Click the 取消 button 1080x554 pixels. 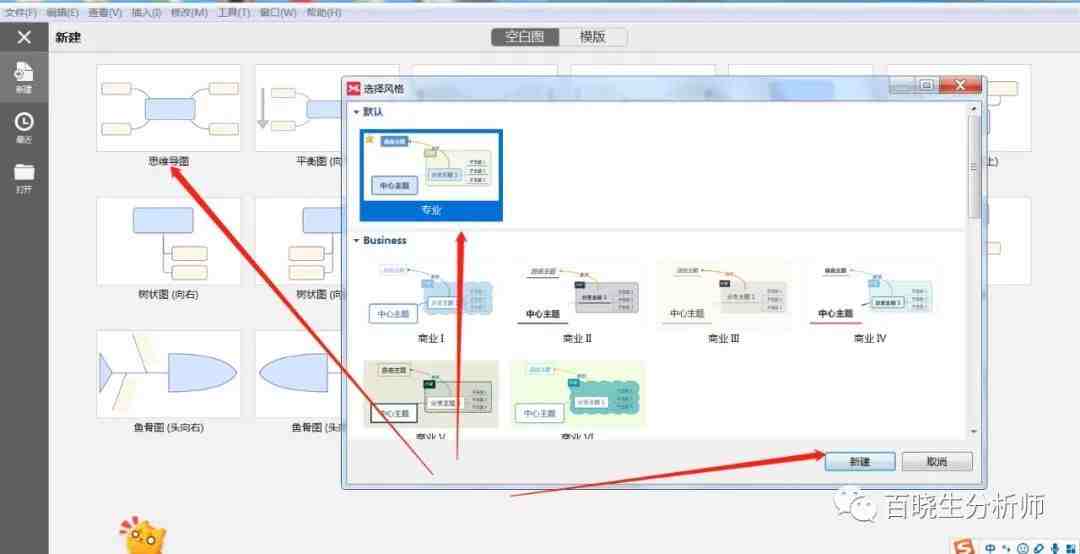(x=937, y=462)
